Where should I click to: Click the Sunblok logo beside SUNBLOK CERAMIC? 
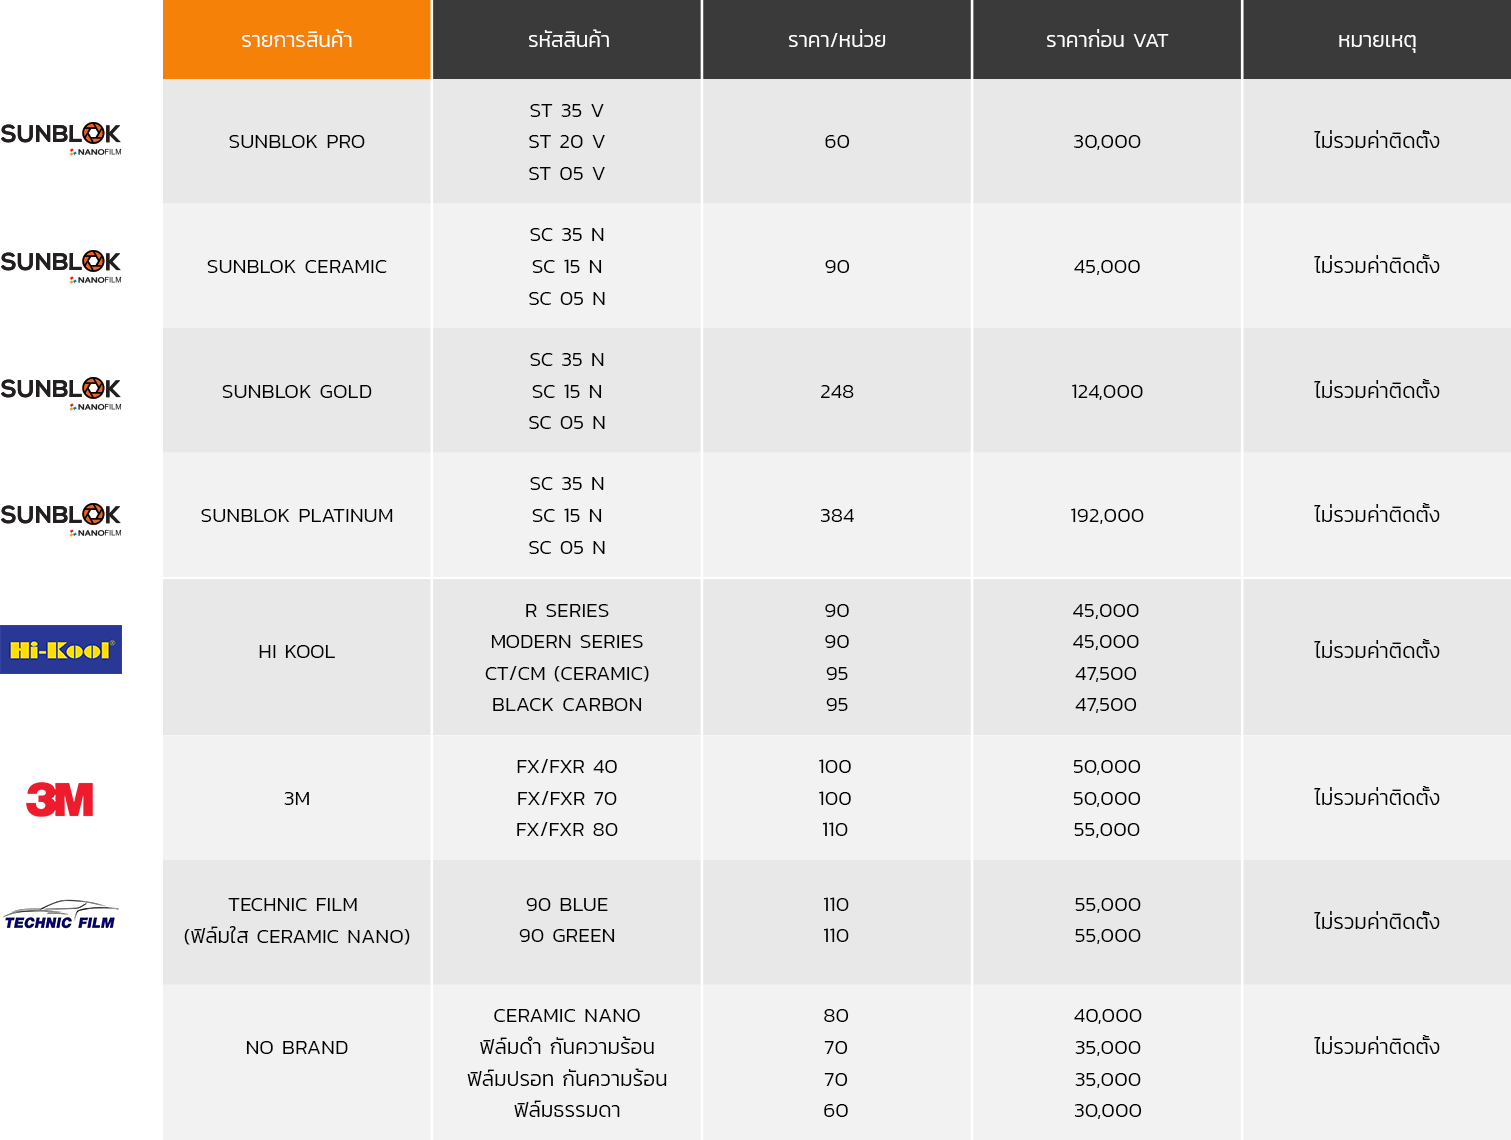point(61,267)
